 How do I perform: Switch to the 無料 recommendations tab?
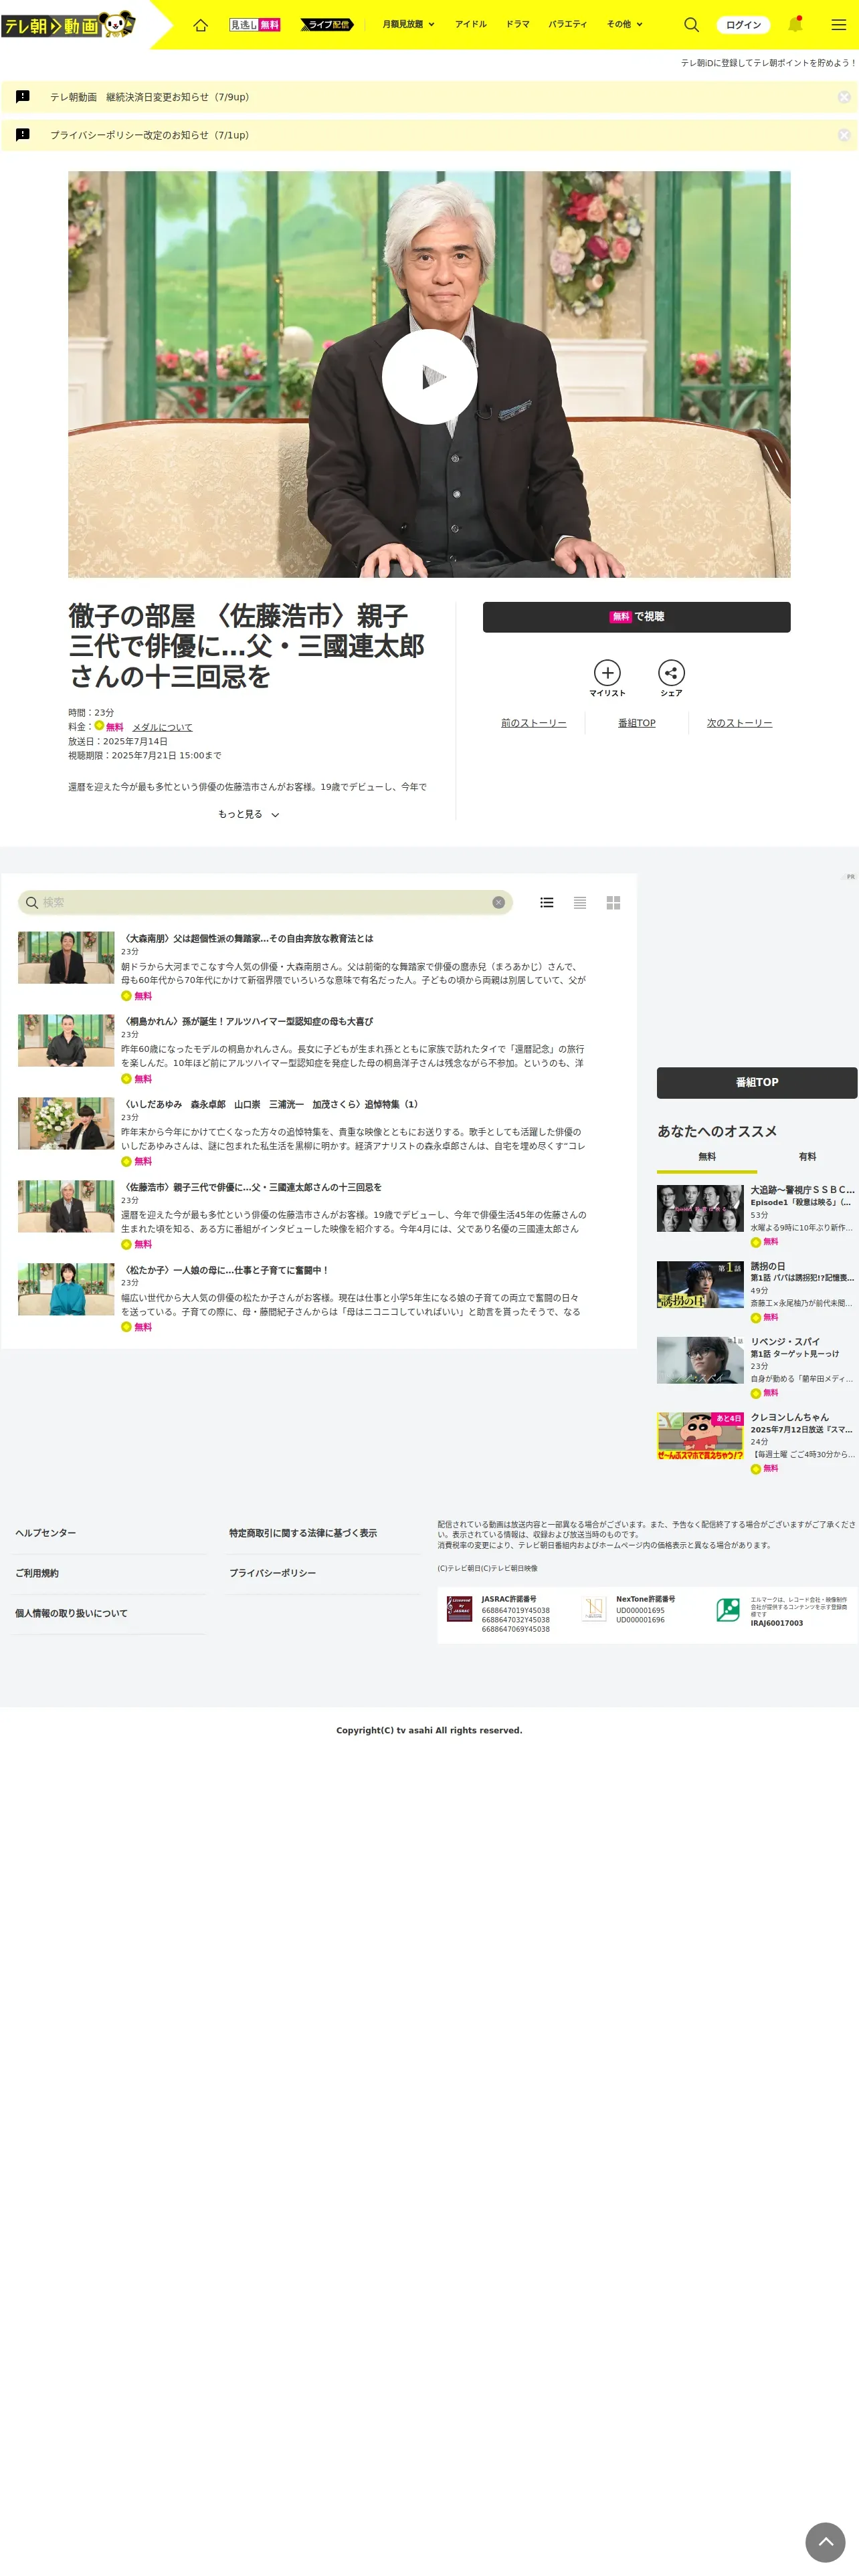click(707, 1157)
